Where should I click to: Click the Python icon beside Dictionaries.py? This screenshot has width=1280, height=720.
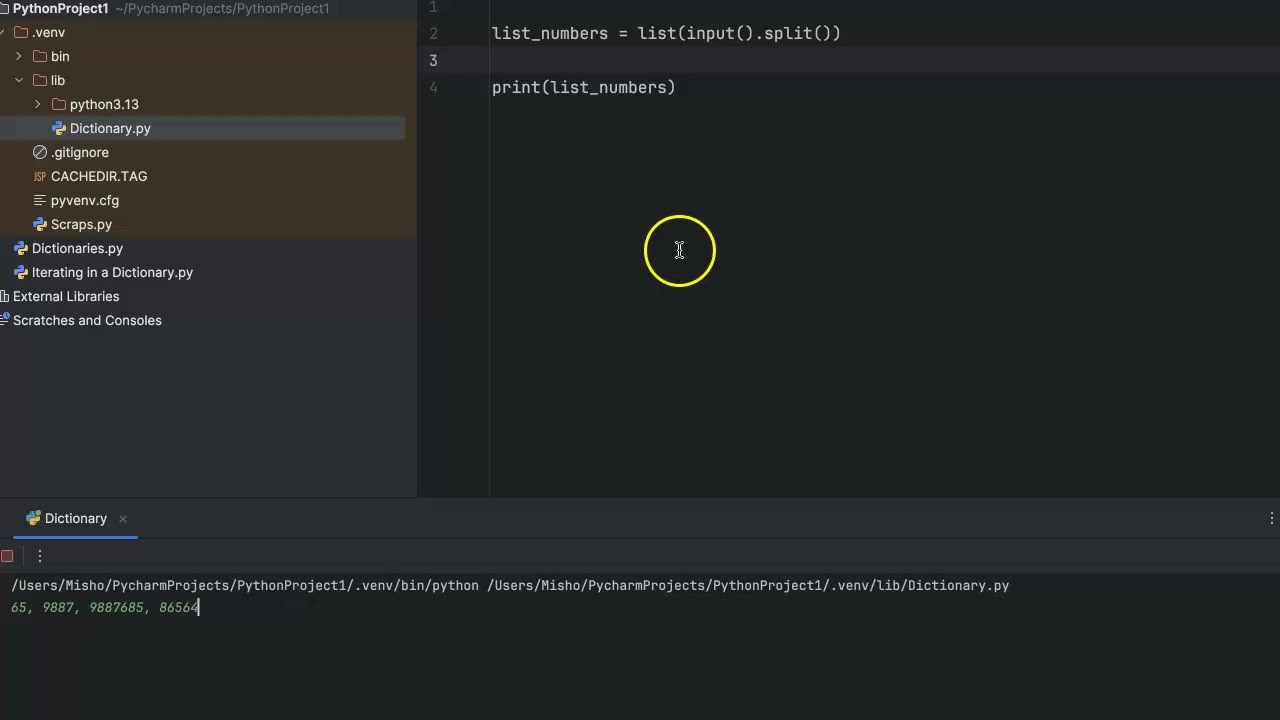(x=21, y=248)
